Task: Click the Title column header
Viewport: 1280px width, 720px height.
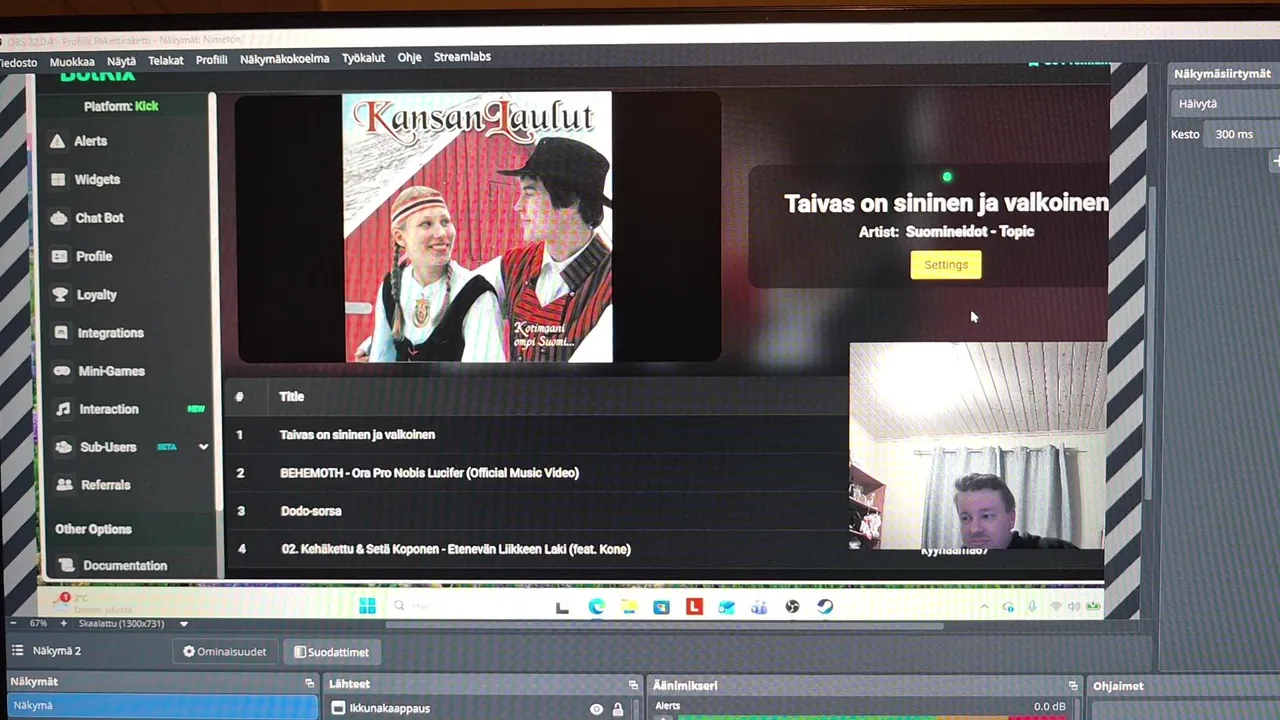Action: click(x=291, y=397)
